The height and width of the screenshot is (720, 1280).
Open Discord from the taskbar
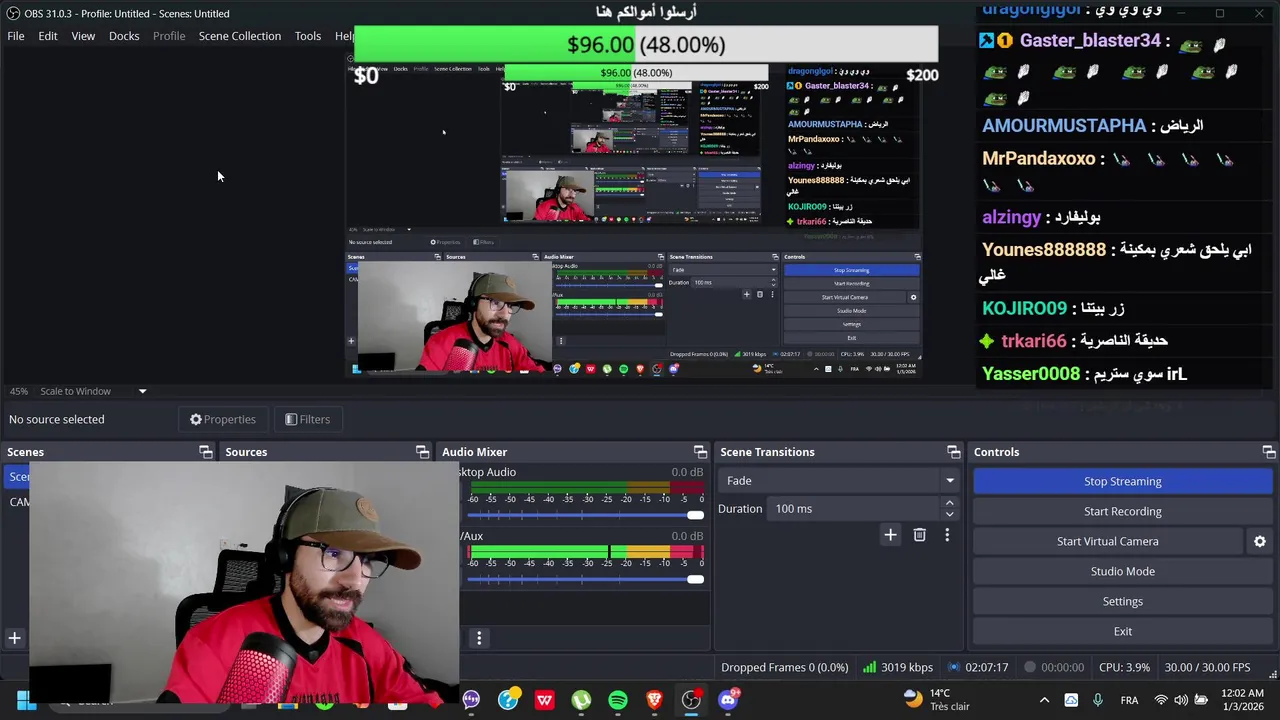[728, 700]
